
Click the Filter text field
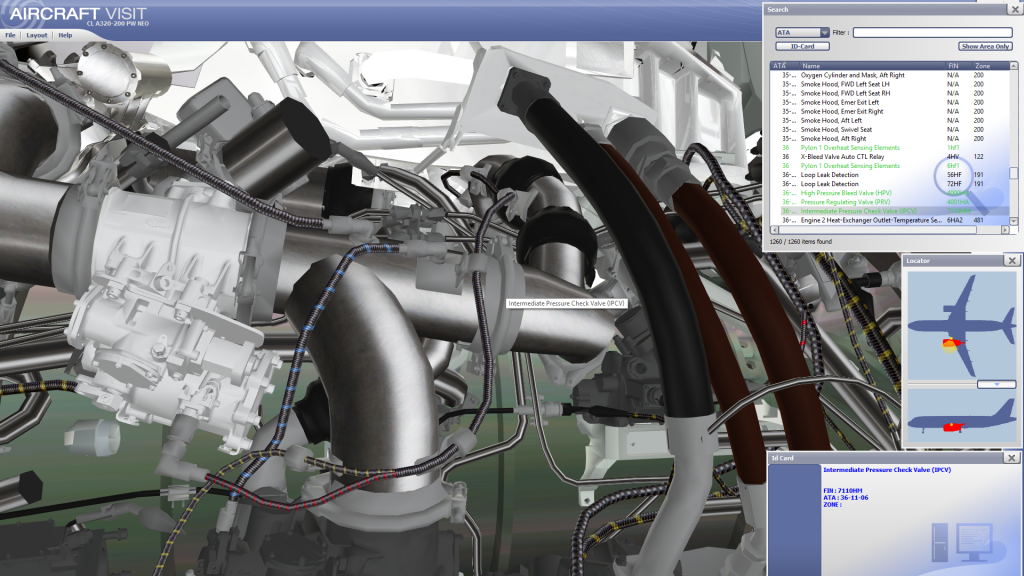click(x=933, y=33)
